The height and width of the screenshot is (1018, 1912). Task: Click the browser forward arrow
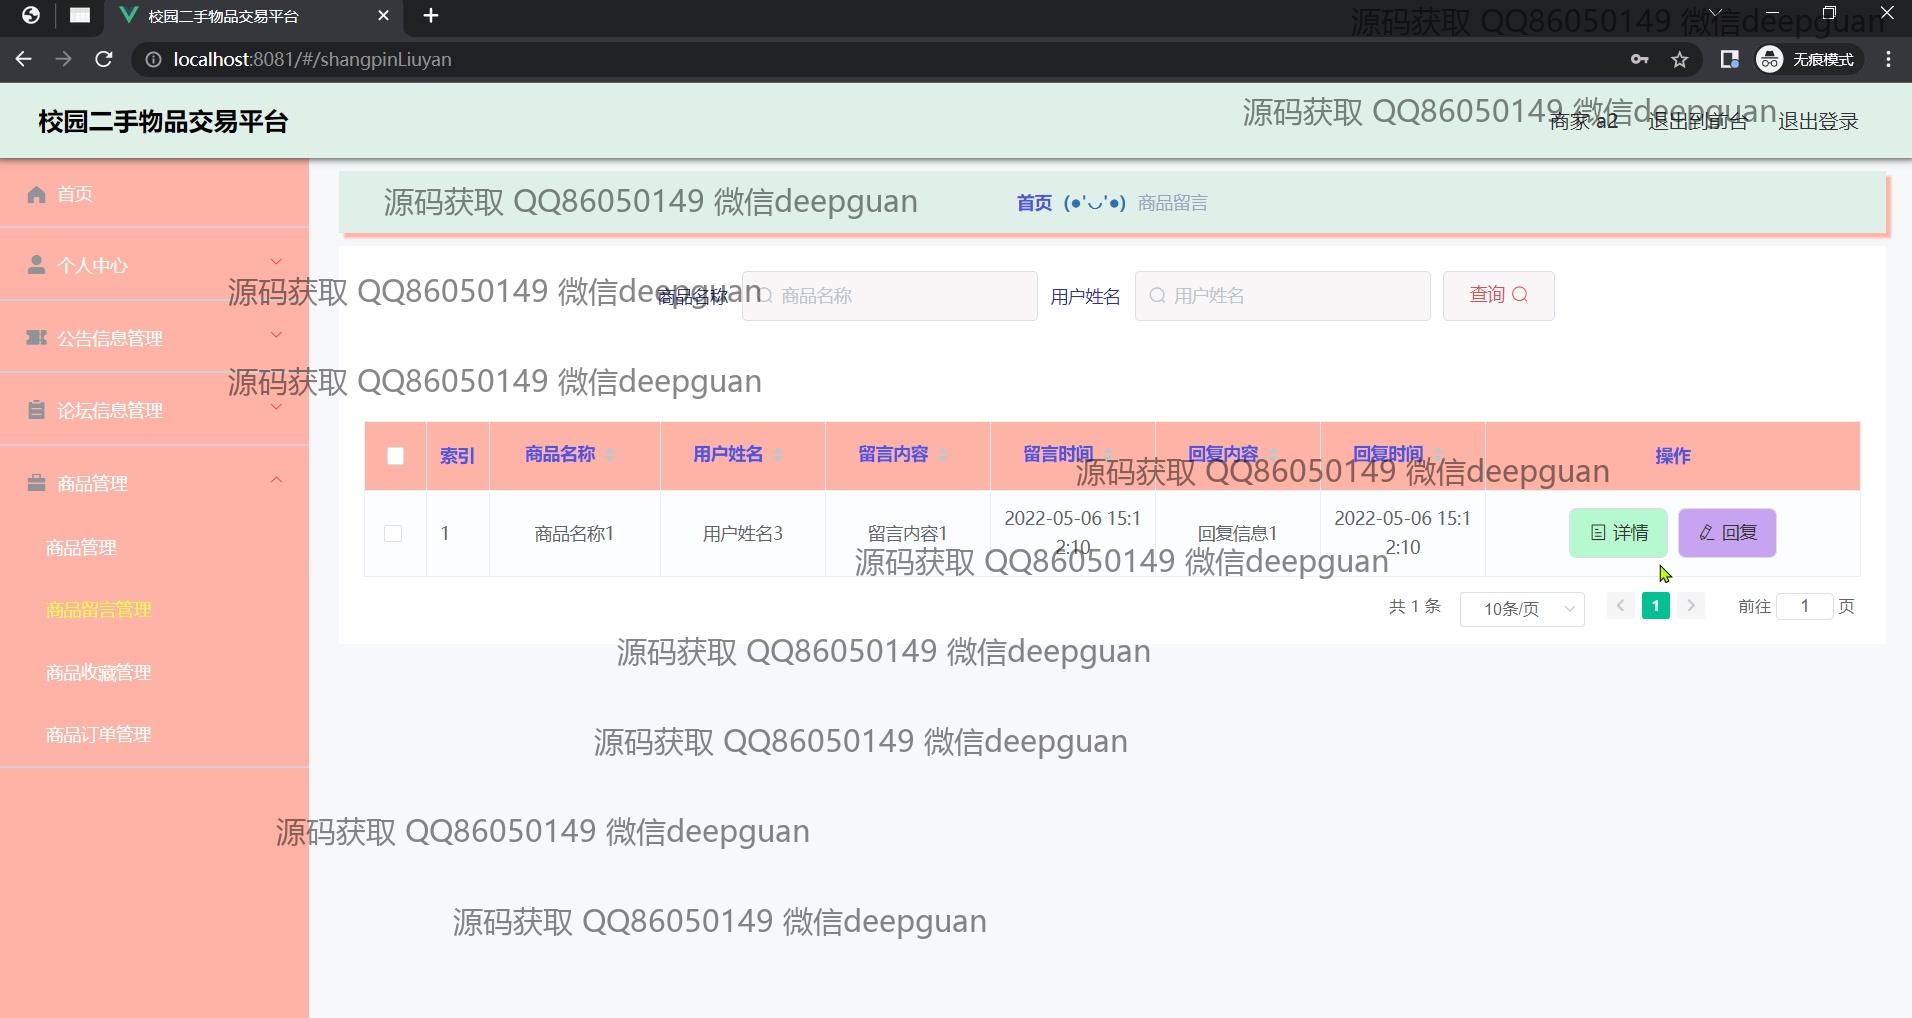pos(63,60)
